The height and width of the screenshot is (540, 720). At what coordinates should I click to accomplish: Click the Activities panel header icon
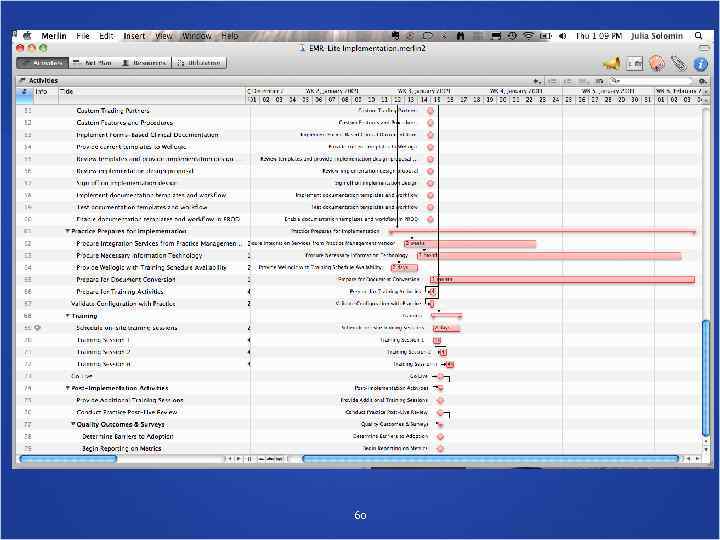[x=22, y=80]
